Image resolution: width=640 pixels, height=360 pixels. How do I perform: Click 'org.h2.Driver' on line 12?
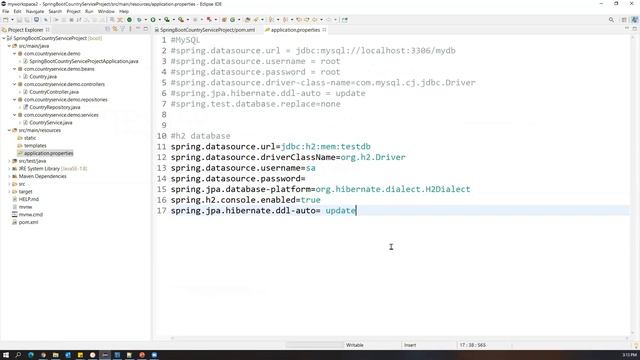[x=373, y=157]
